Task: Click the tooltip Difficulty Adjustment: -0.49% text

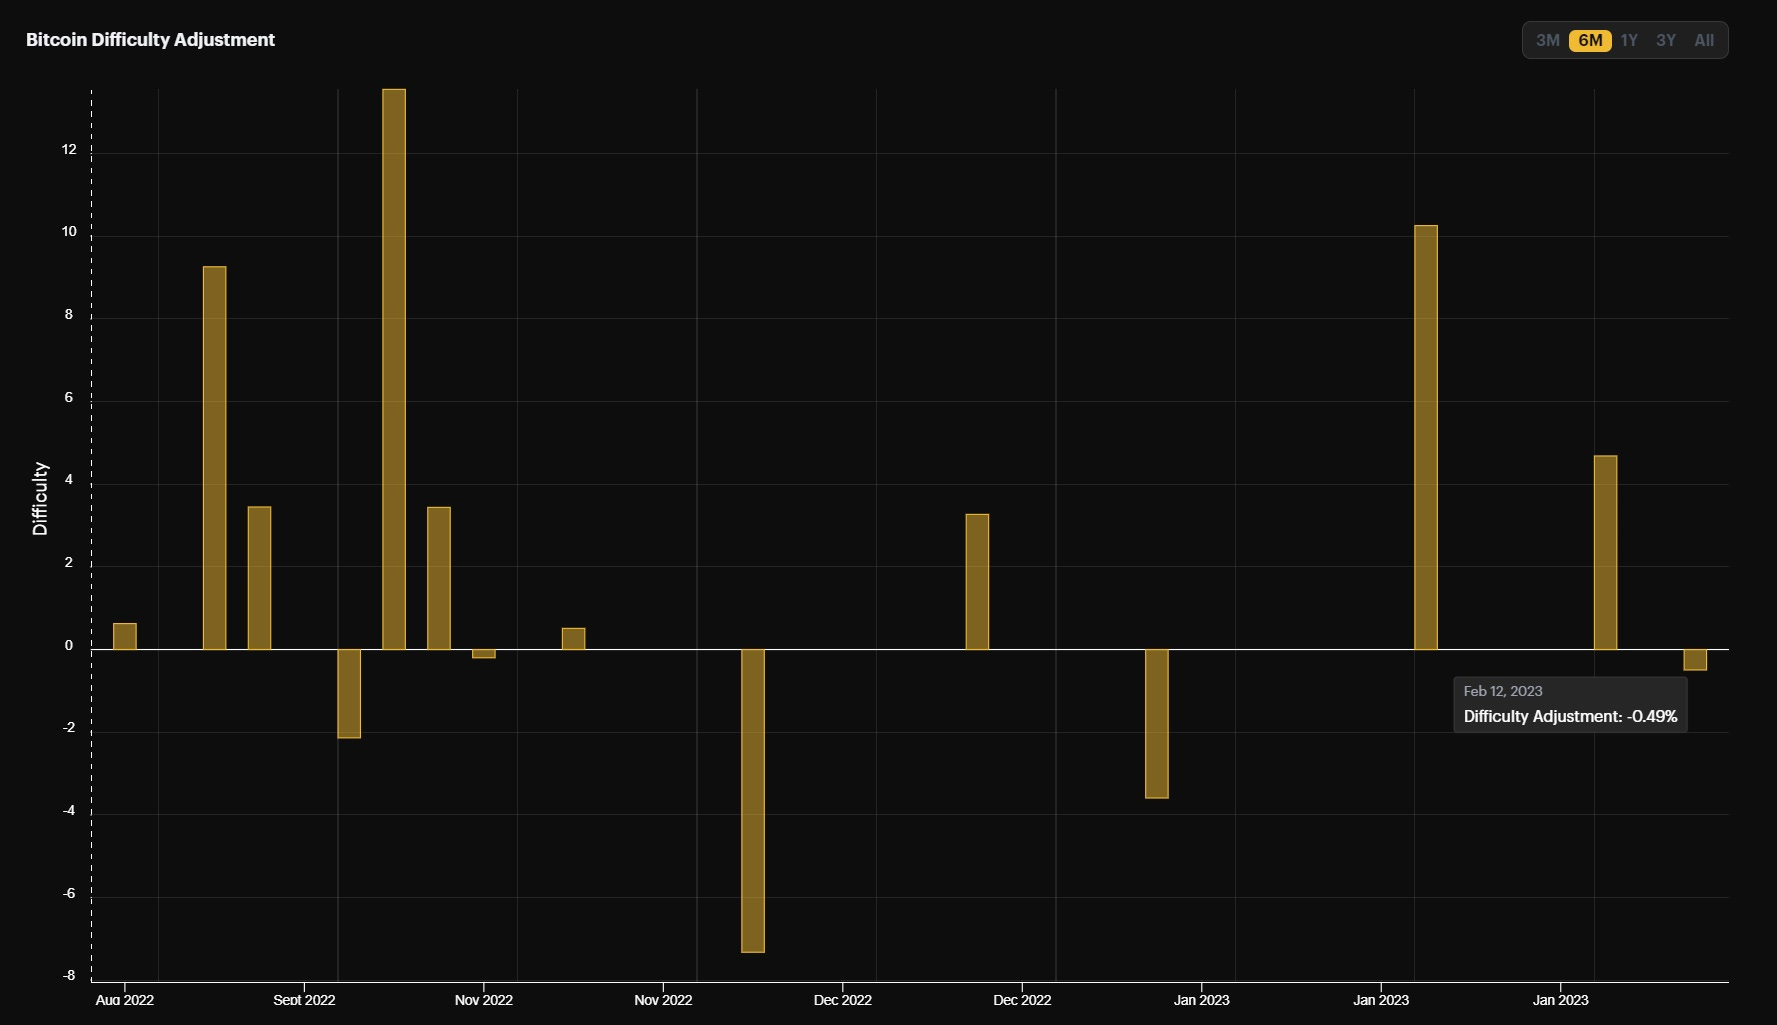Action: click(x=1570, y=716)
